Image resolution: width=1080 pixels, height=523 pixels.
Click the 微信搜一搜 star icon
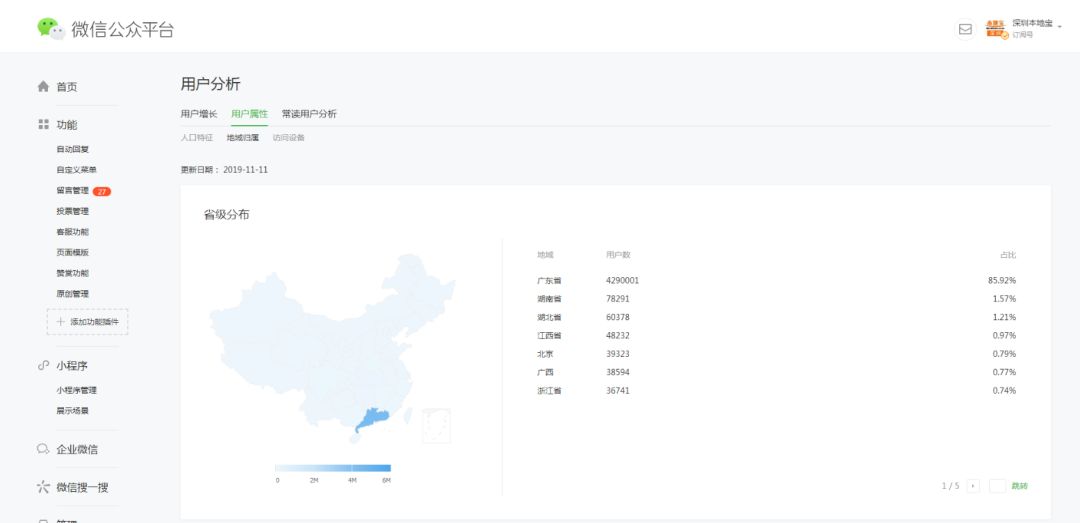tap(43, 487)
